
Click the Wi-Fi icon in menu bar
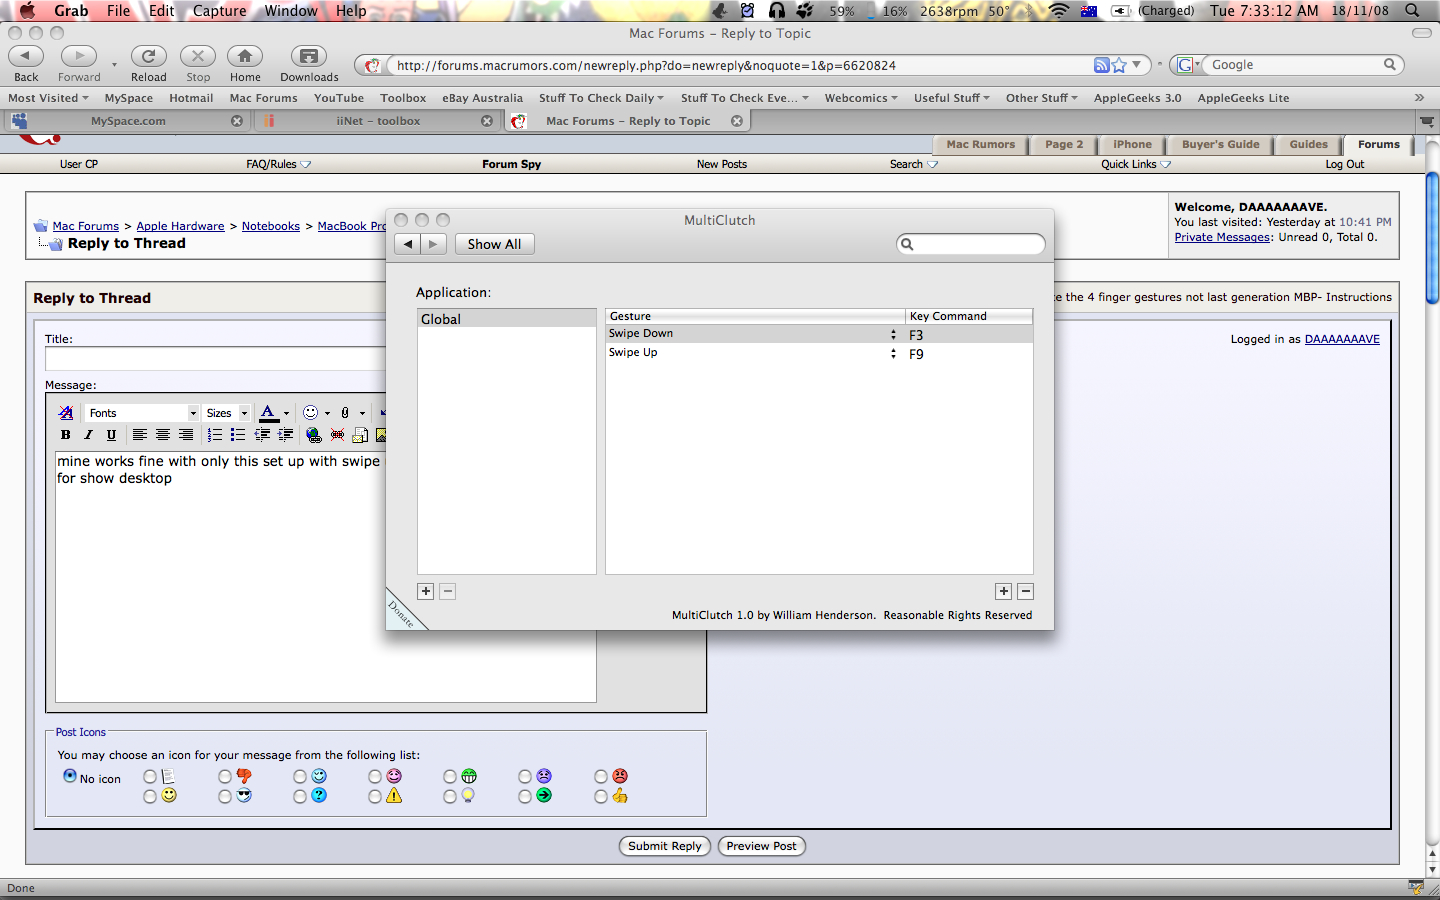(x=1058, y=11)
